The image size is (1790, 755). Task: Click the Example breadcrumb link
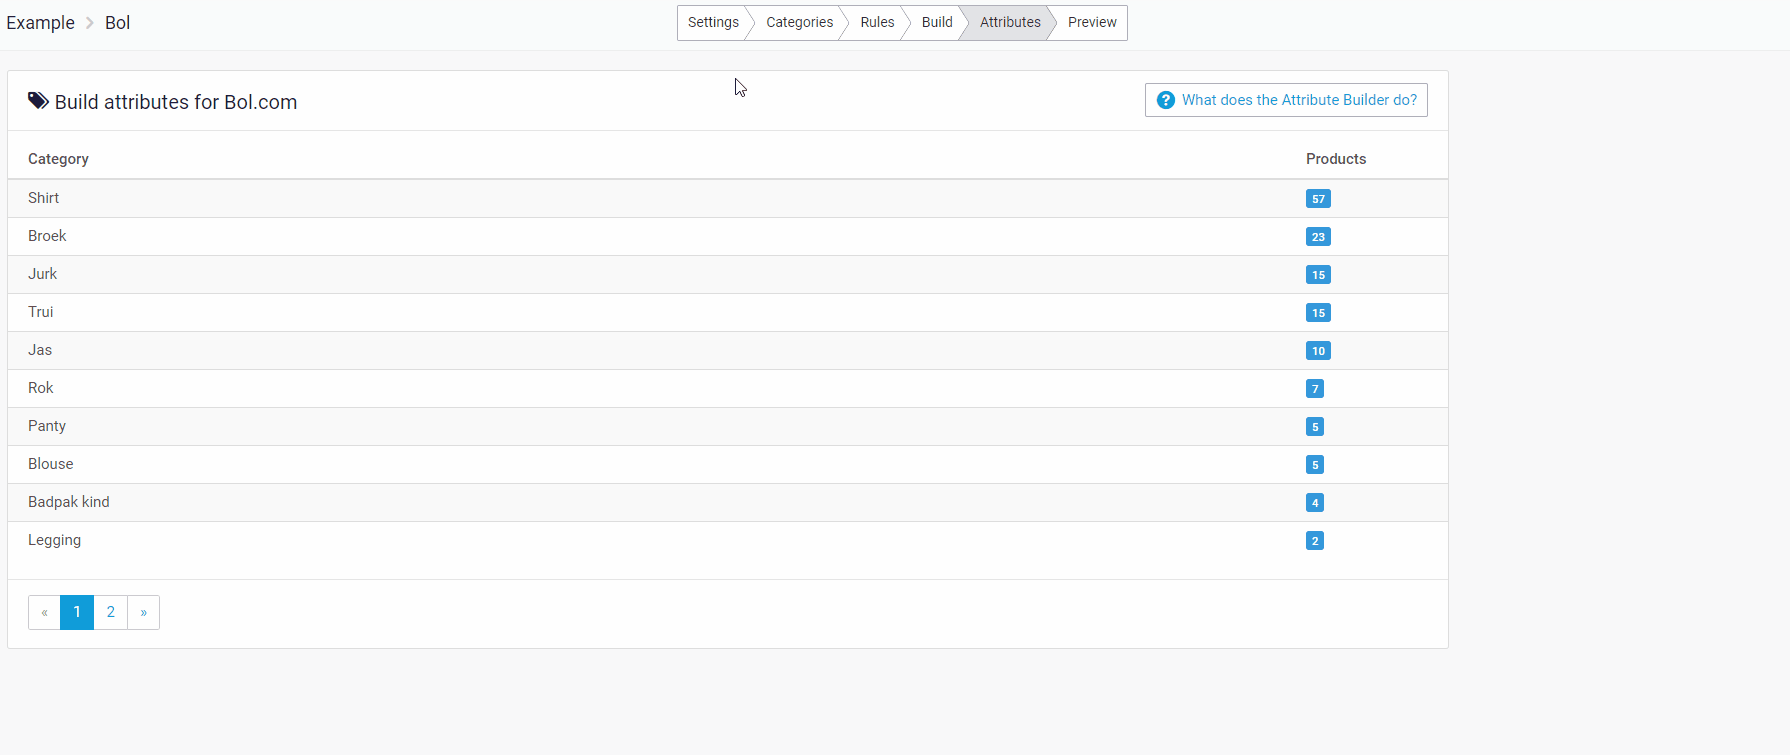(40, 23)
